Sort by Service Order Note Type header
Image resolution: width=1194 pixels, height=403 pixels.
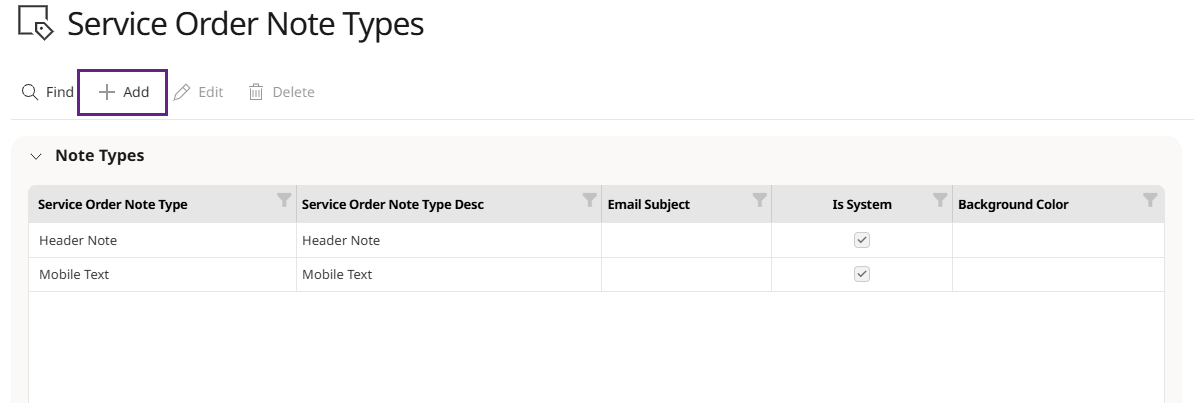coord(113,204)
